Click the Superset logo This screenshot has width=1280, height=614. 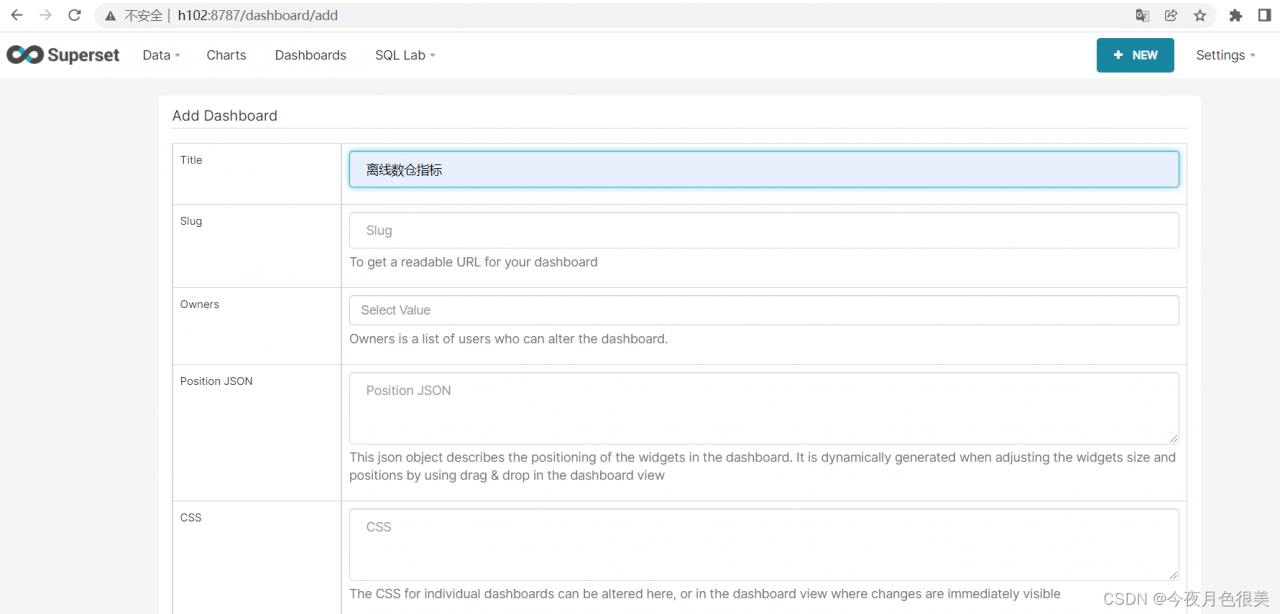pos(63,55)
